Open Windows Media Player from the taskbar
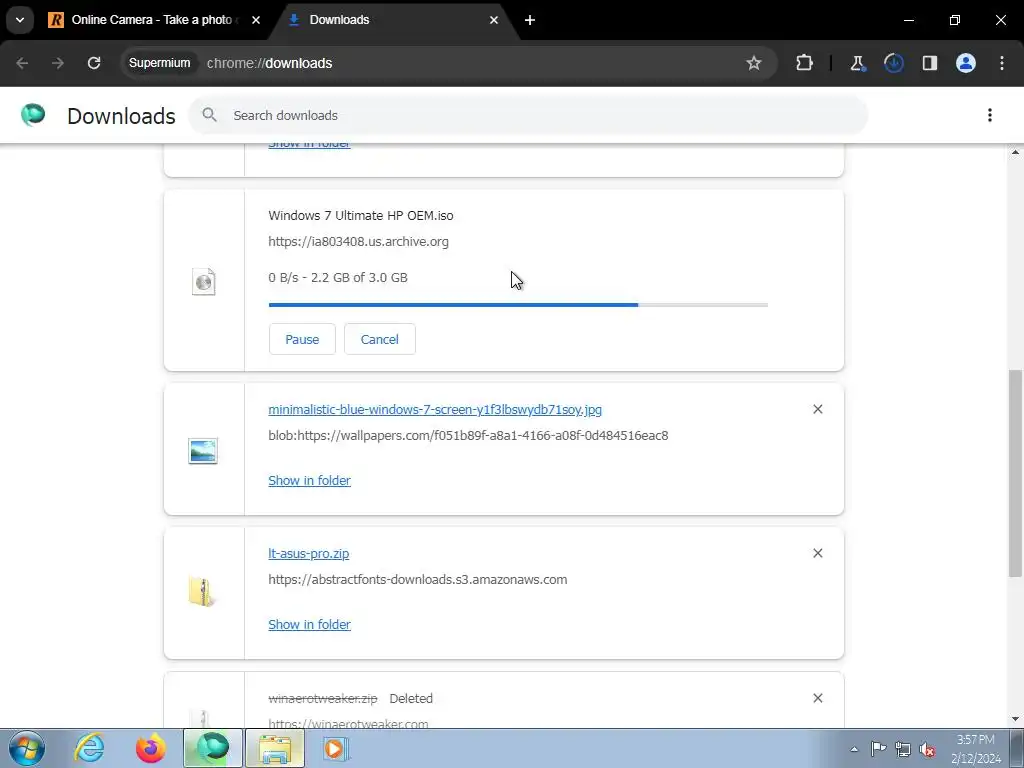The image size is (1024, 768). pyautogui.click(x=336, y=748)
